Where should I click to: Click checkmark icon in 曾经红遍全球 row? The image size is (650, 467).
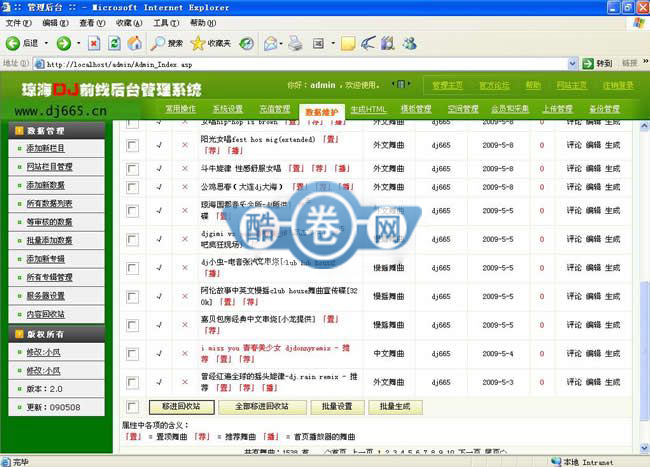coord(159,382)
